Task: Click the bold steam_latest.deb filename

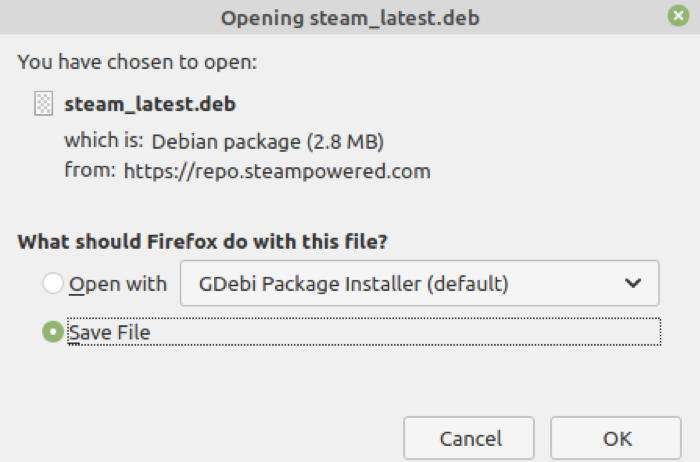Action: click(150, 103)
